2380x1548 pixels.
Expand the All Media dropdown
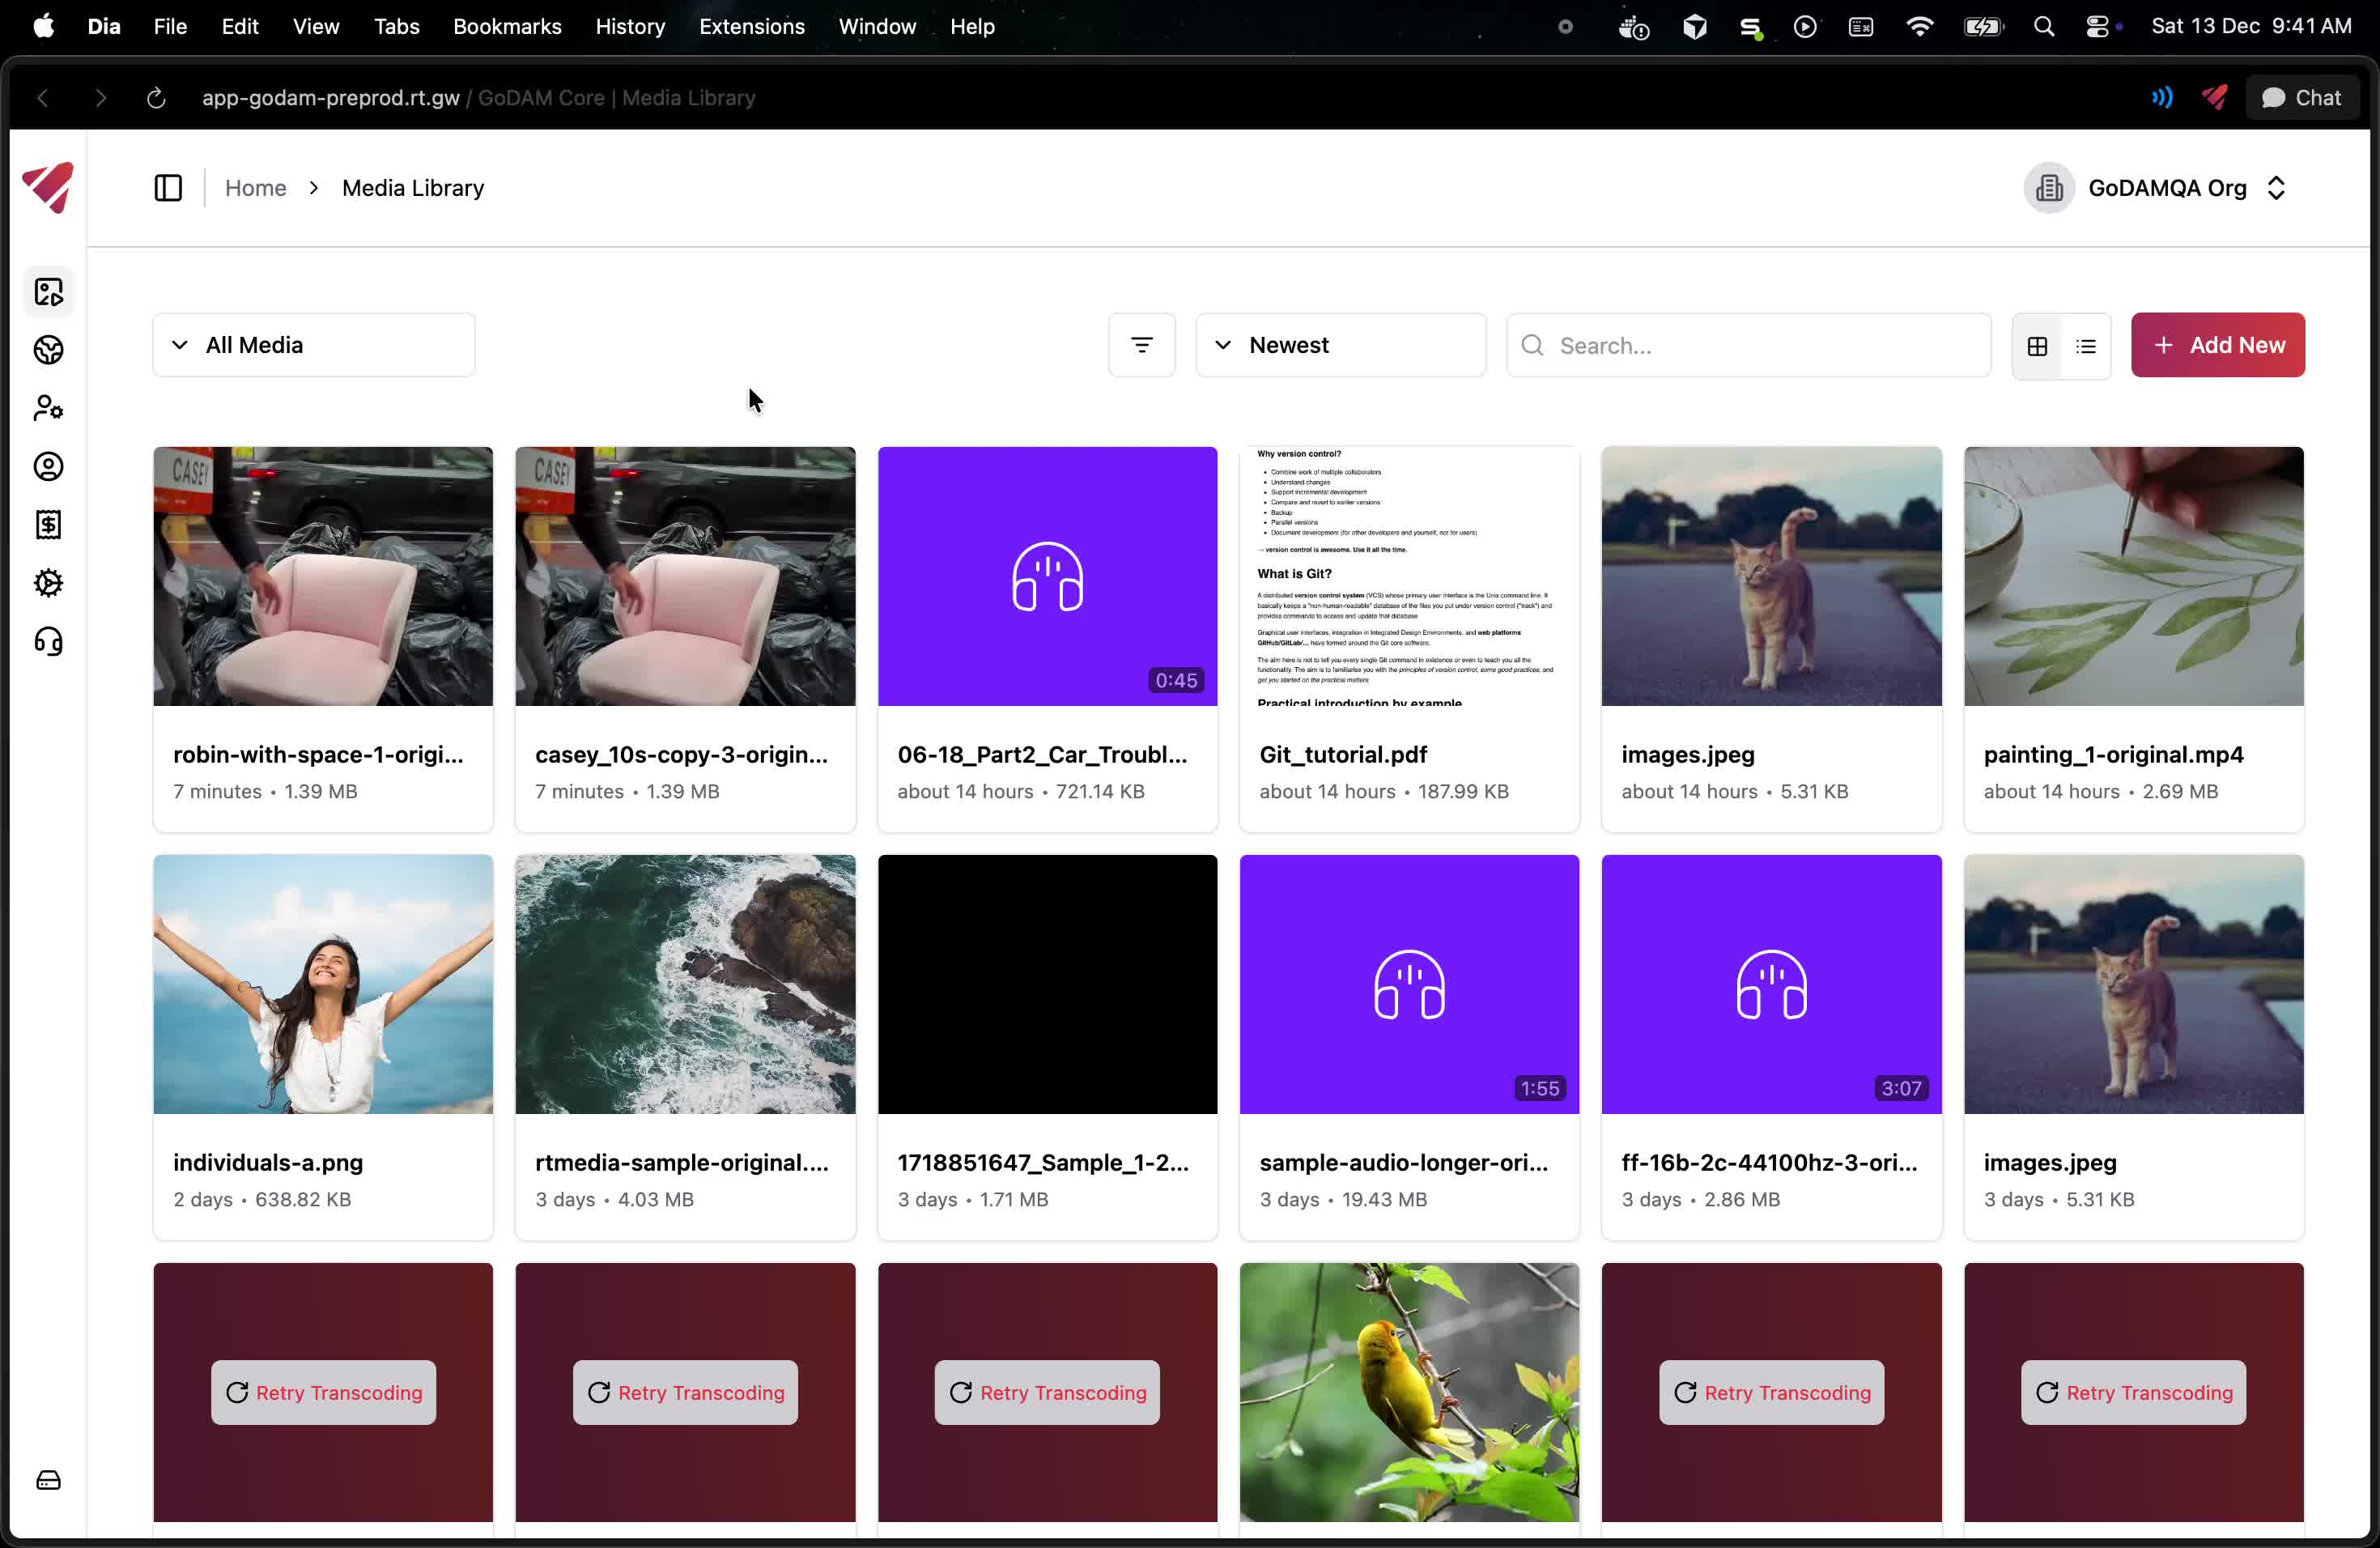coord(314,345)
